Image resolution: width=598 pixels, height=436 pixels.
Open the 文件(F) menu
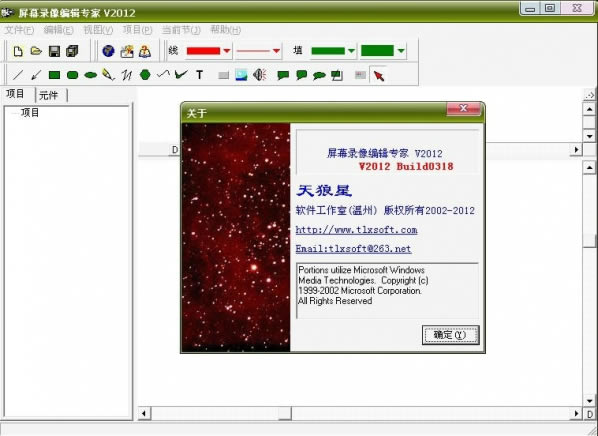[x=19, y=30]
